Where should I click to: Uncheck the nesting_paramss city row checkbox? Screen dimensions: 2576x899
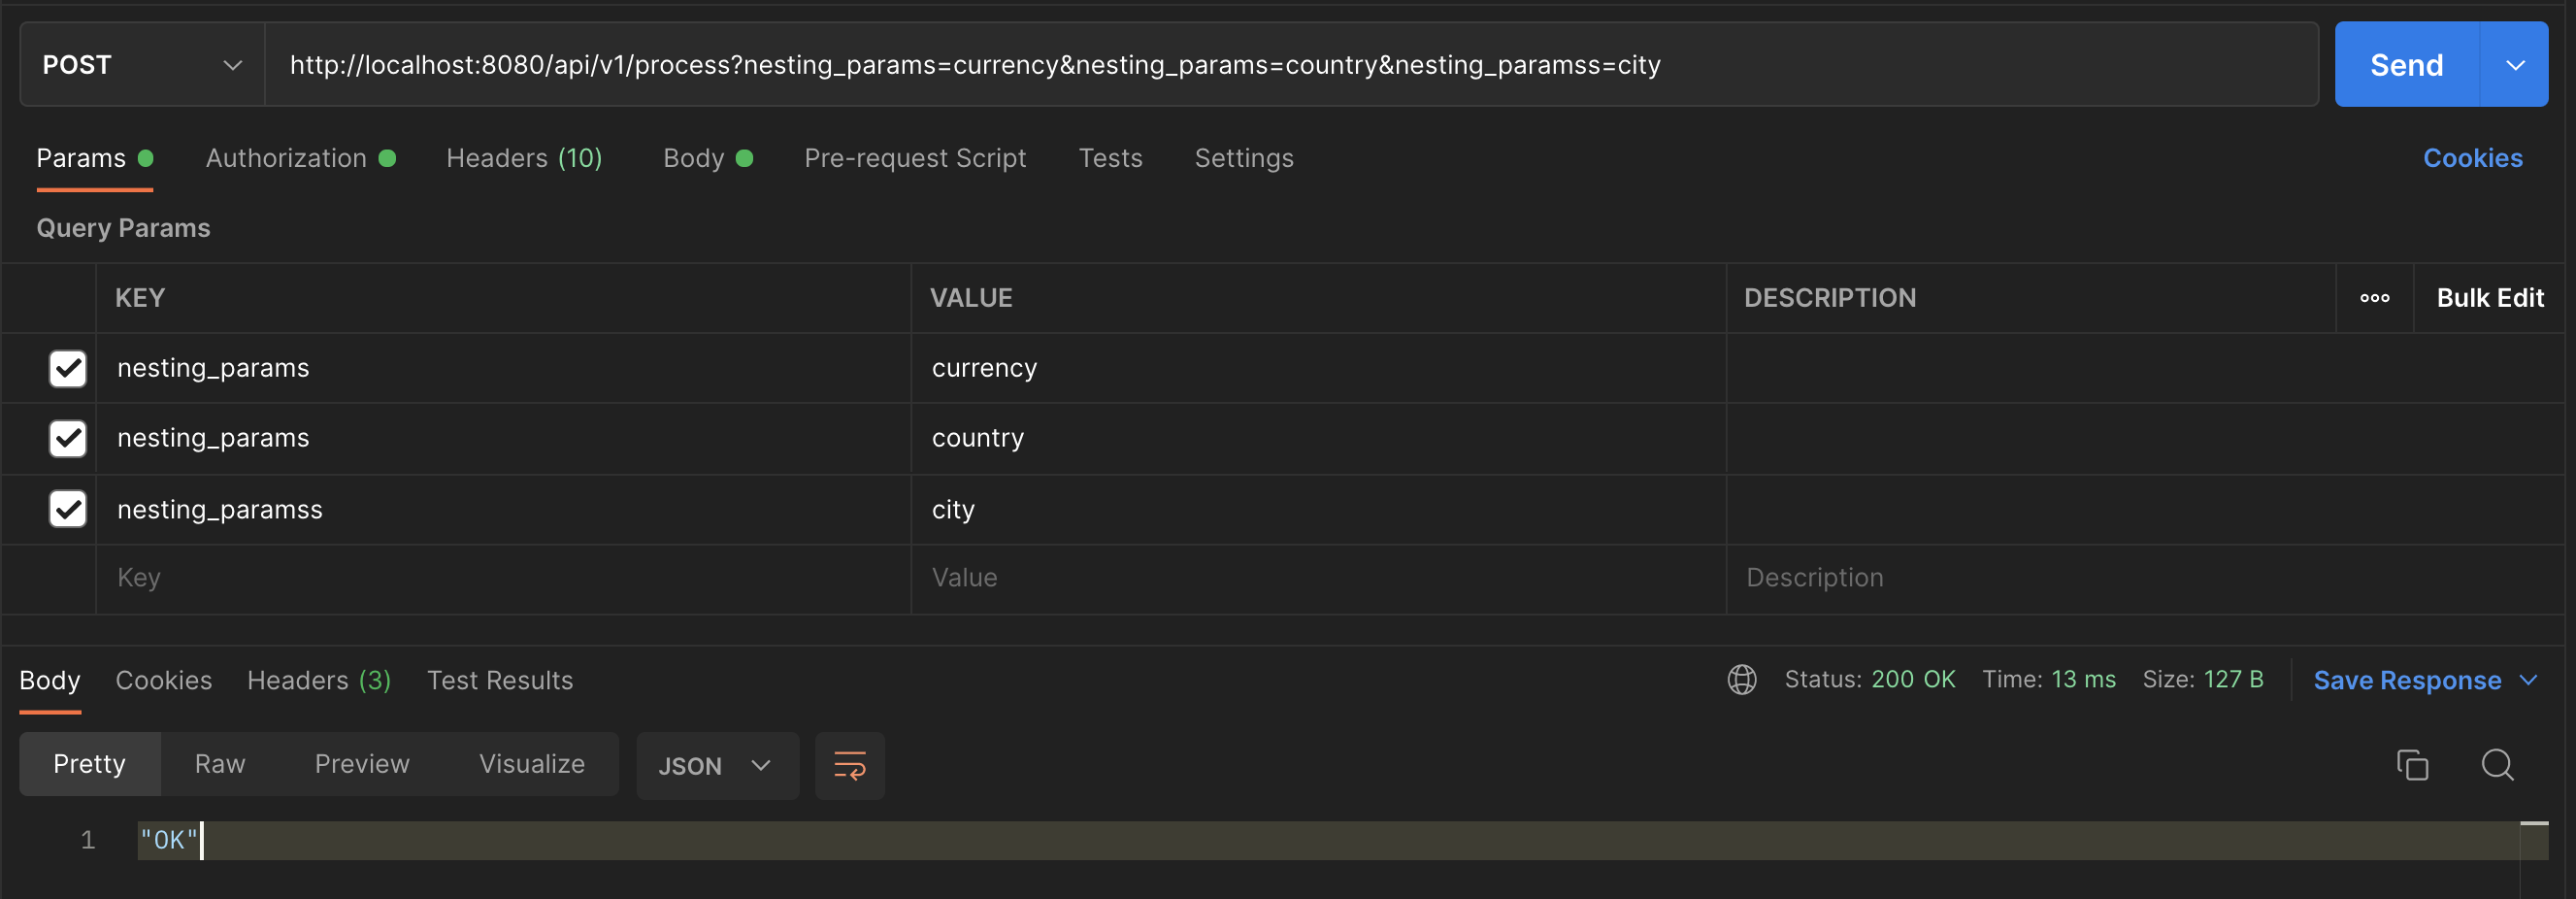tap(68, 509)
